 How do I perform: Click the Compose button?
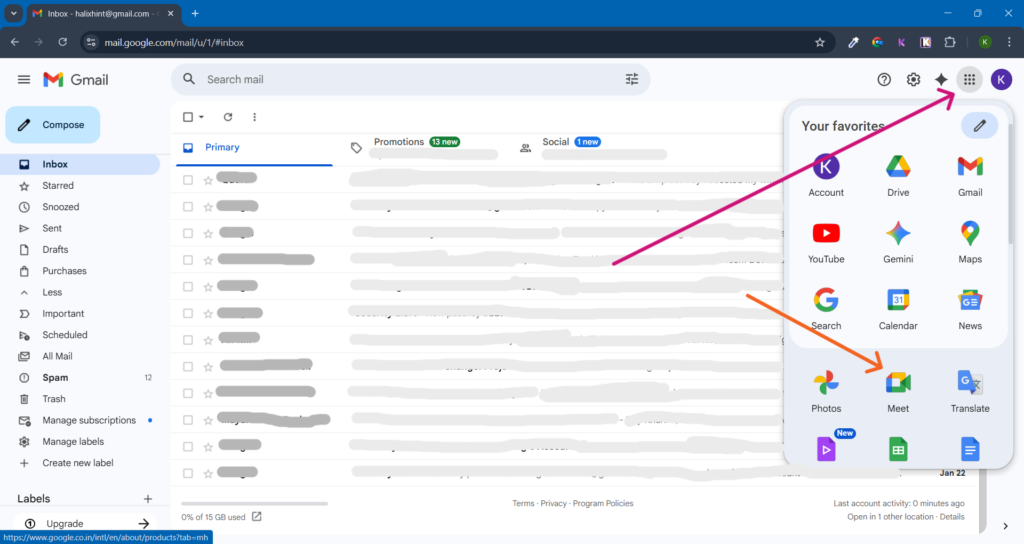[53, 125]
